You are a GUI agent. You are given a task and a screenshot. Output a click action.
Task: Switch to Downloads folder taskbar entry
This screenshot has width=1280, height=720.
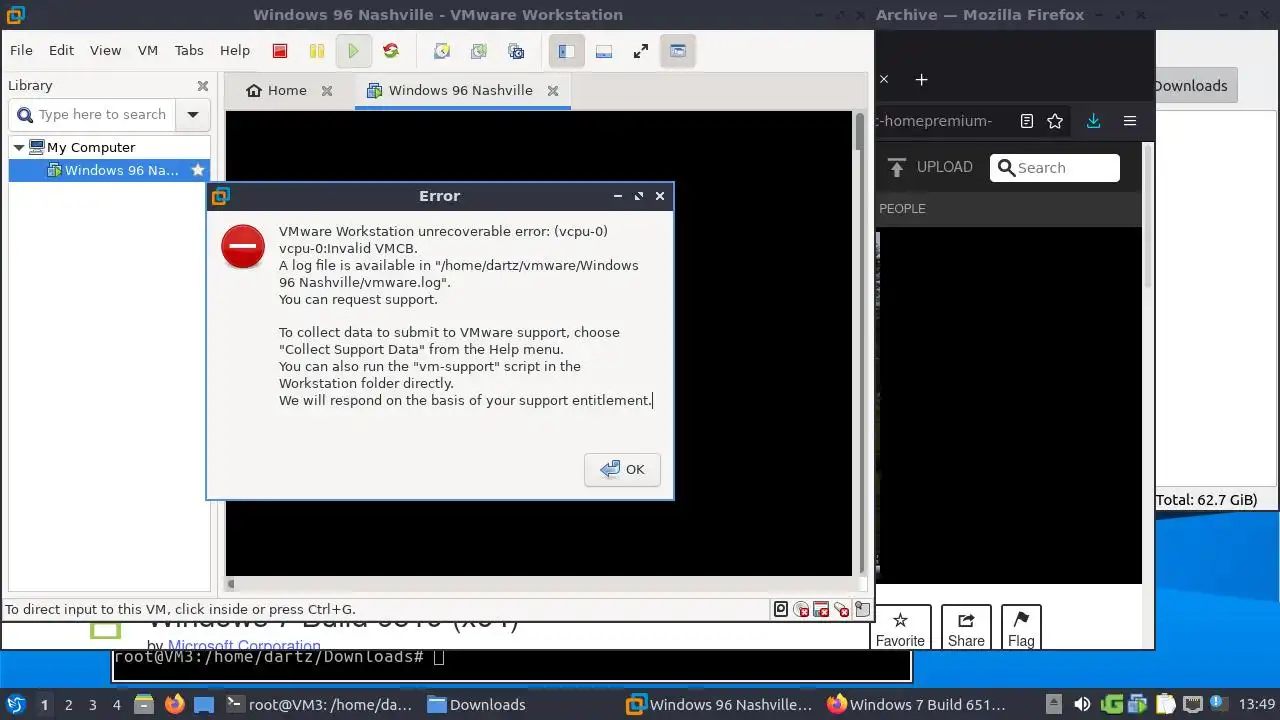[x=477, y=704]
